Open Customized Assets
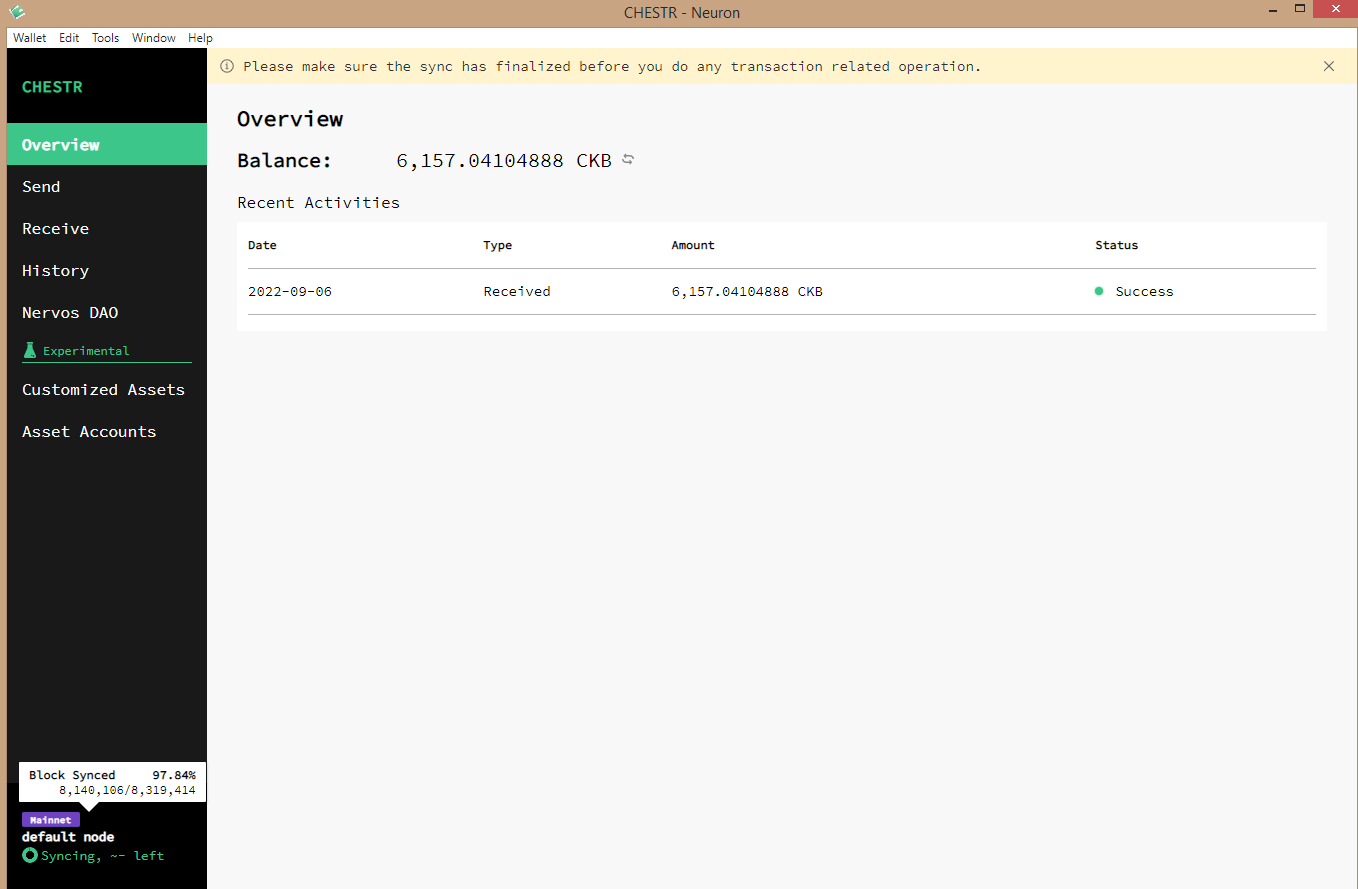1358x889 pixels. point(103,389)
